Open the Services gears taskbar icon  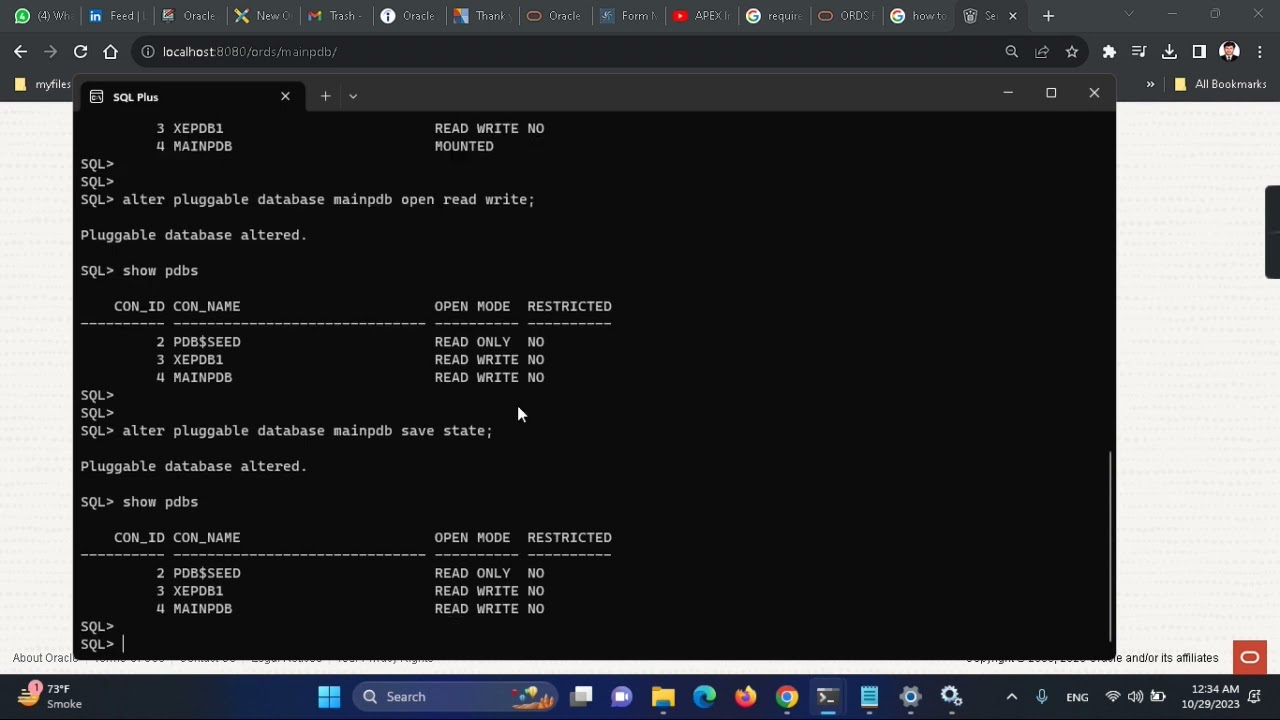pyautogui.click(x=951, y=697)
